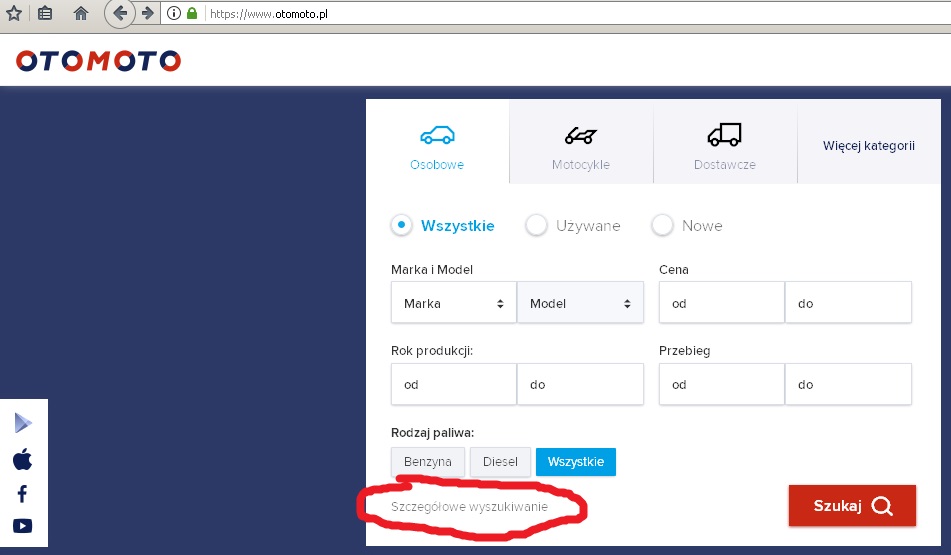
Task: Open Facebook icon in sidebar
Action: [22, 494]
